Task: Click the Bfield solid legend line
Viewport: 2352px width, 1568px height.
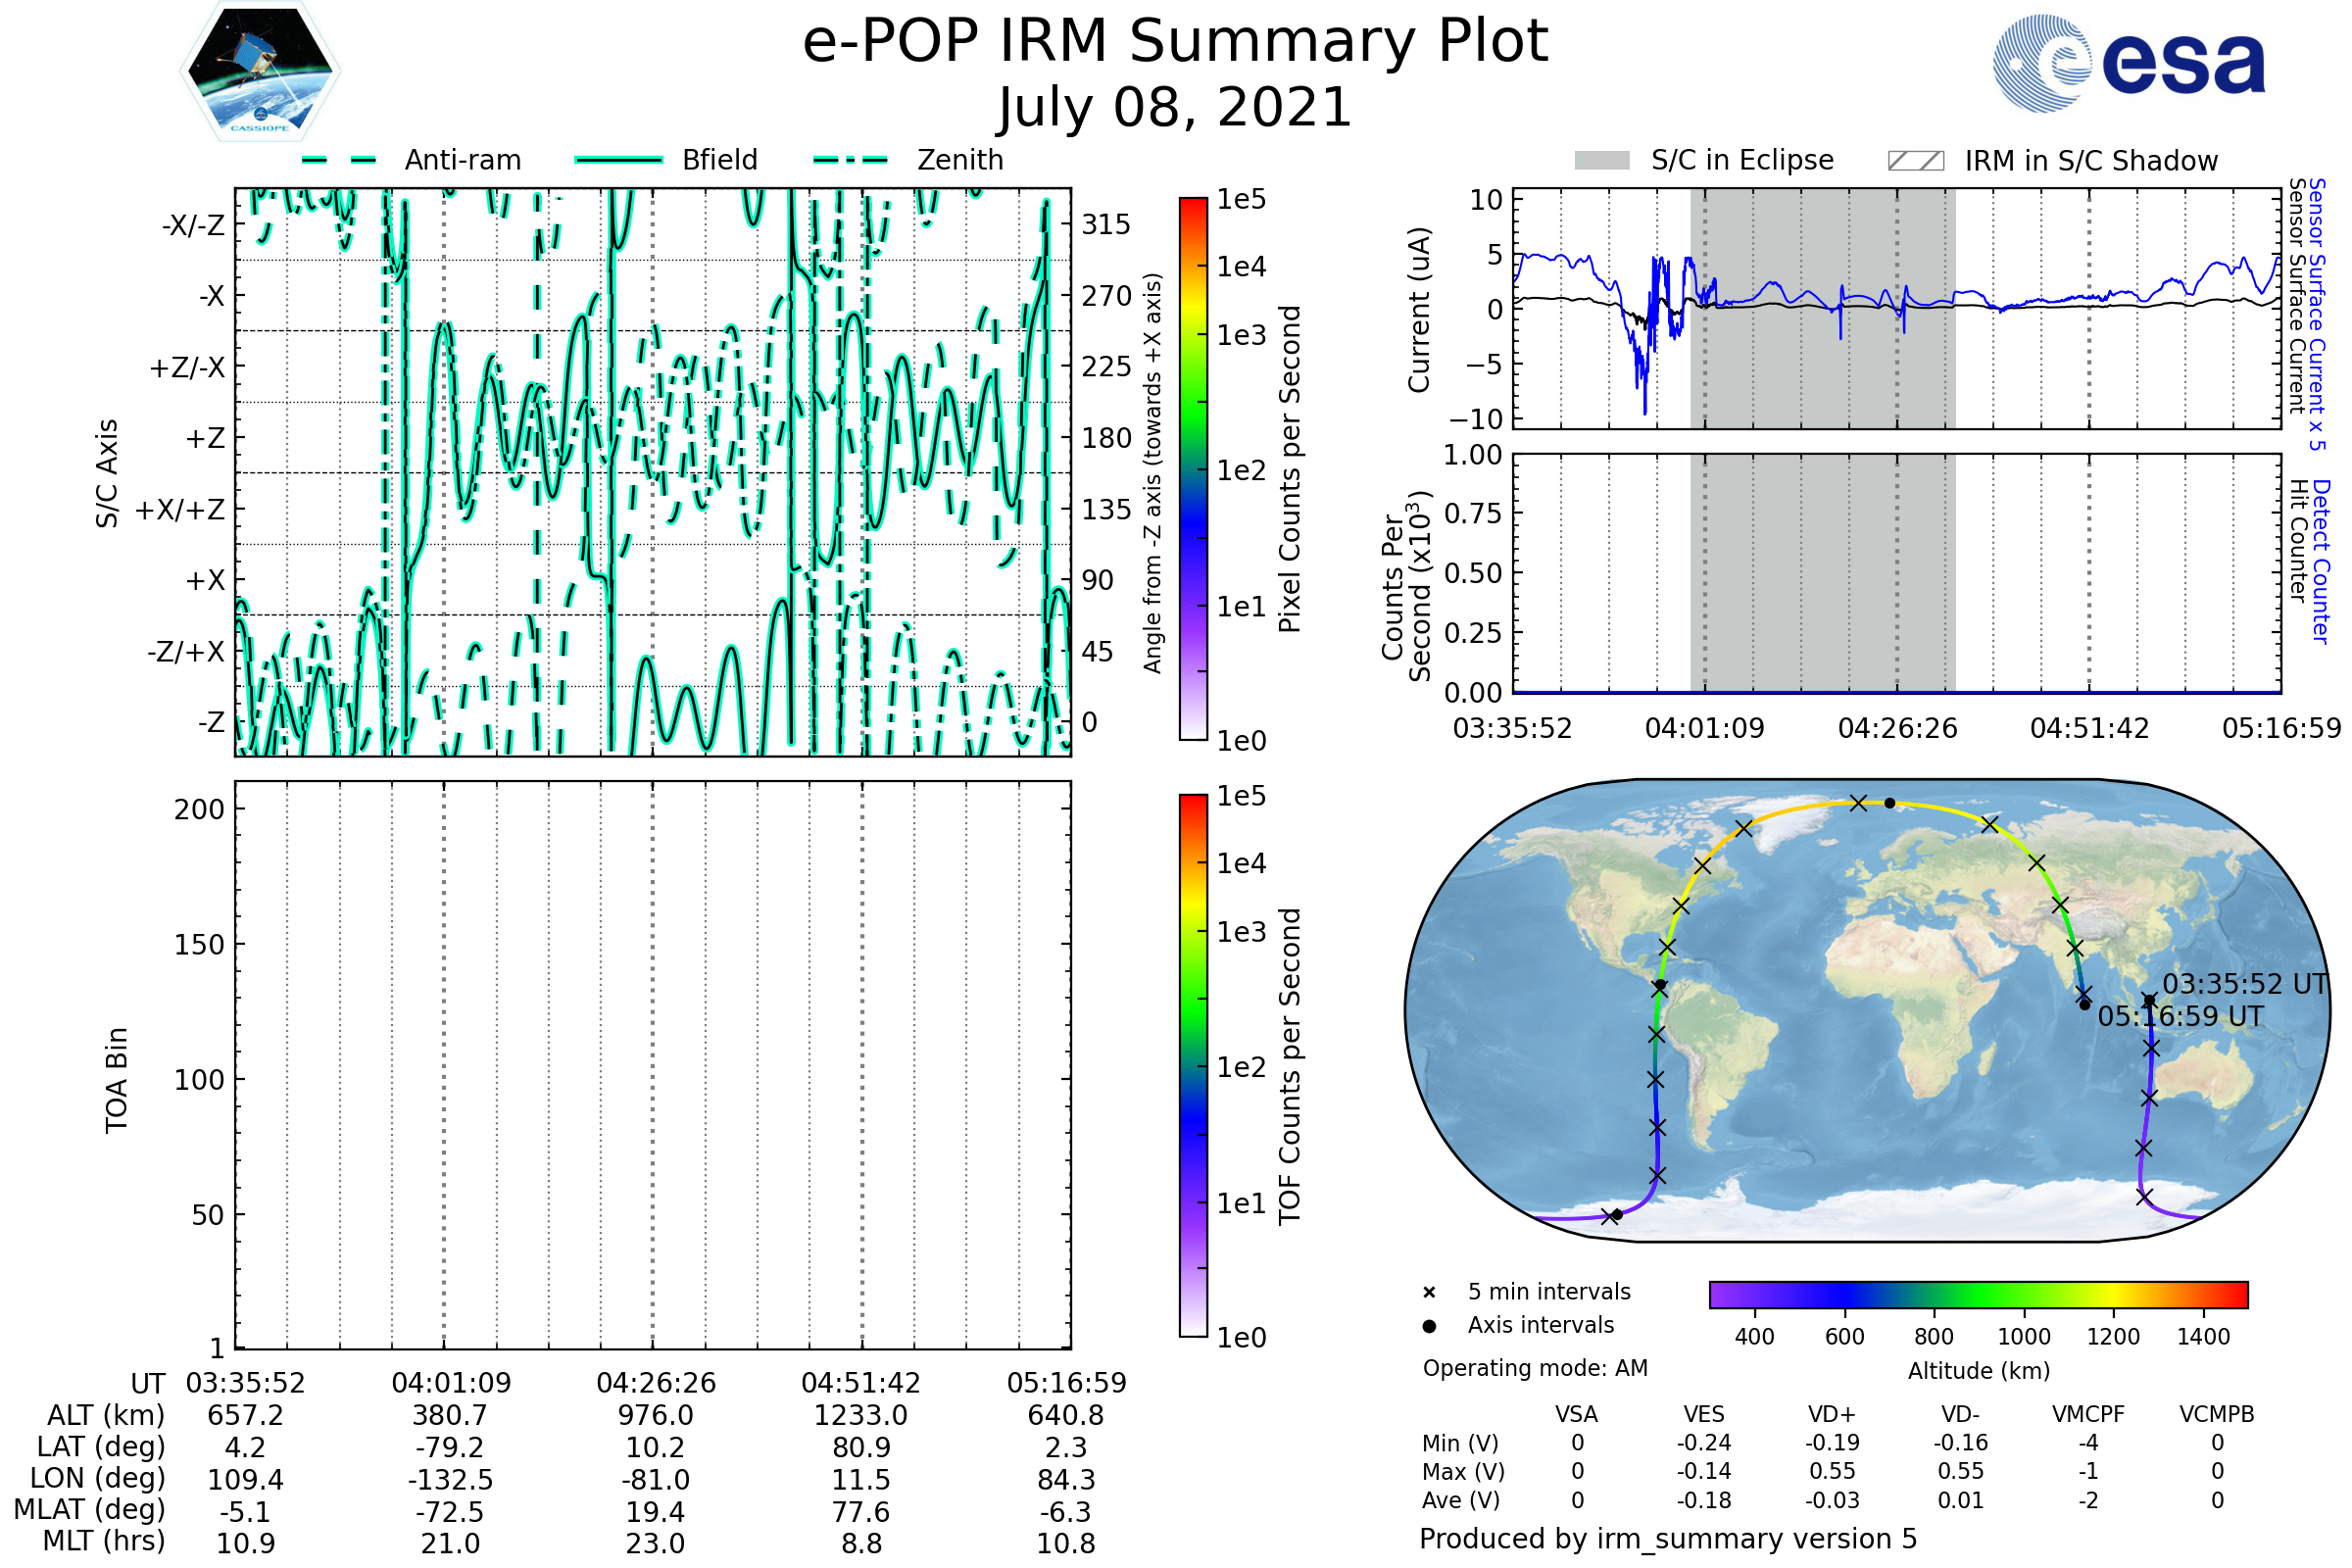Action: pos(618,160)
